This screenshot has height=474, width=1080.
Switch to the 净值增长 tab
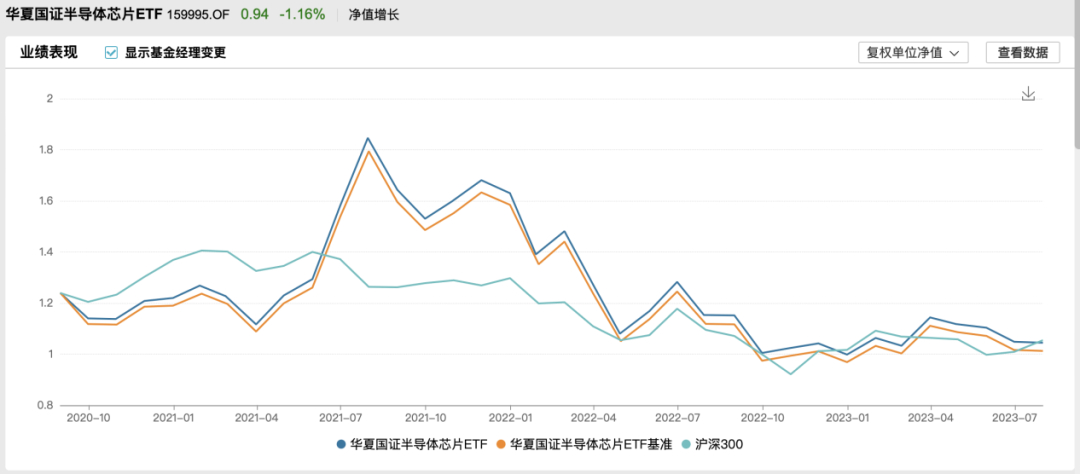[374, 15]
